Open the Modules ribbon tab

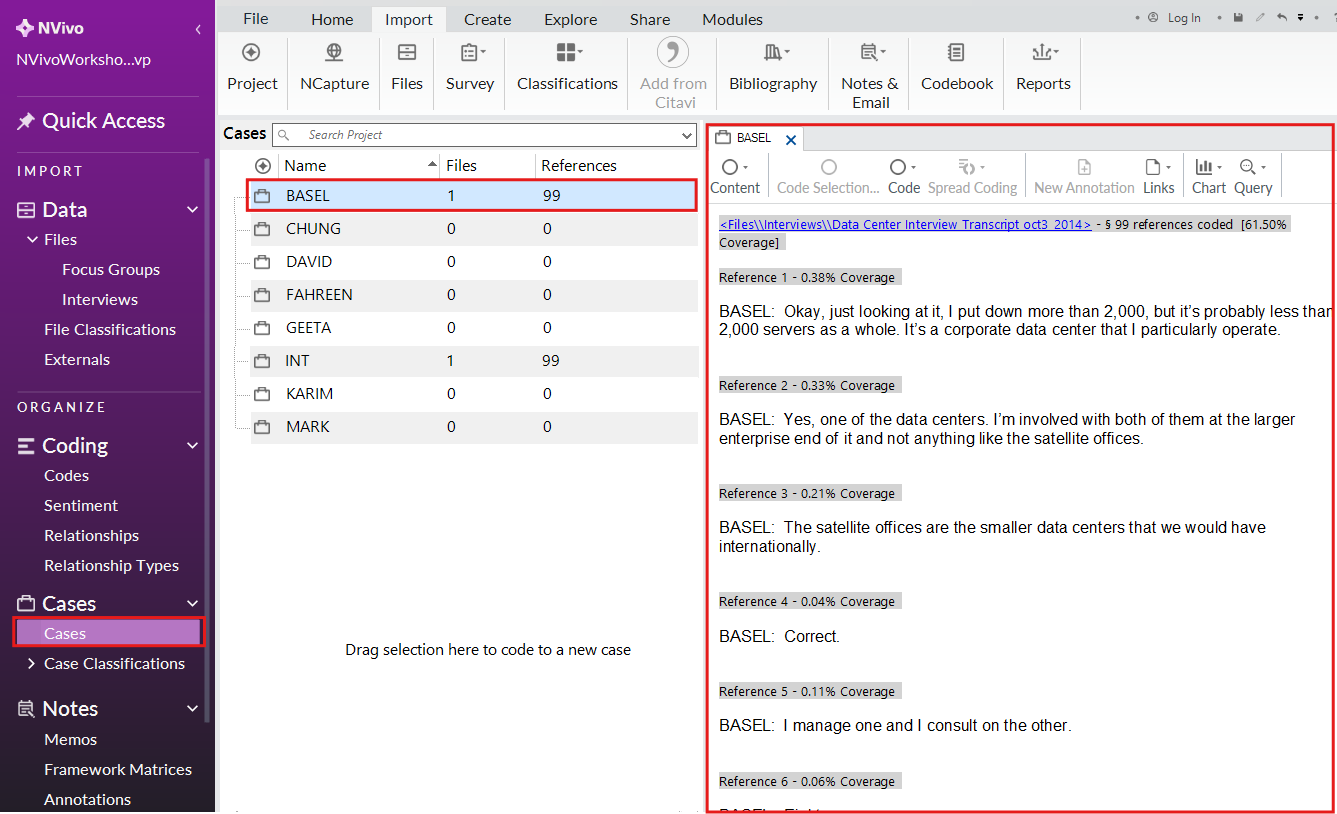tap(732, 19)
